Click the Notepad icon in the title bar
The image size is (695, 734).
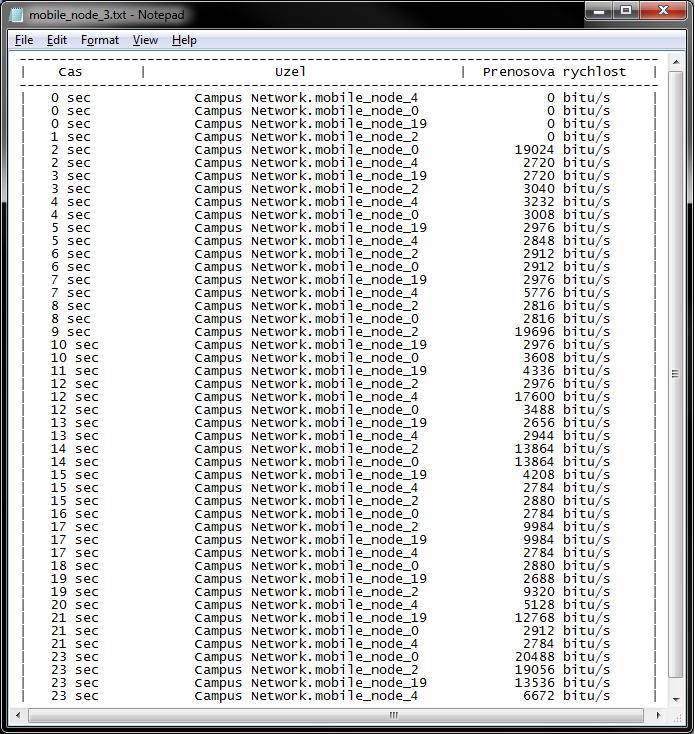pos(17,15)
